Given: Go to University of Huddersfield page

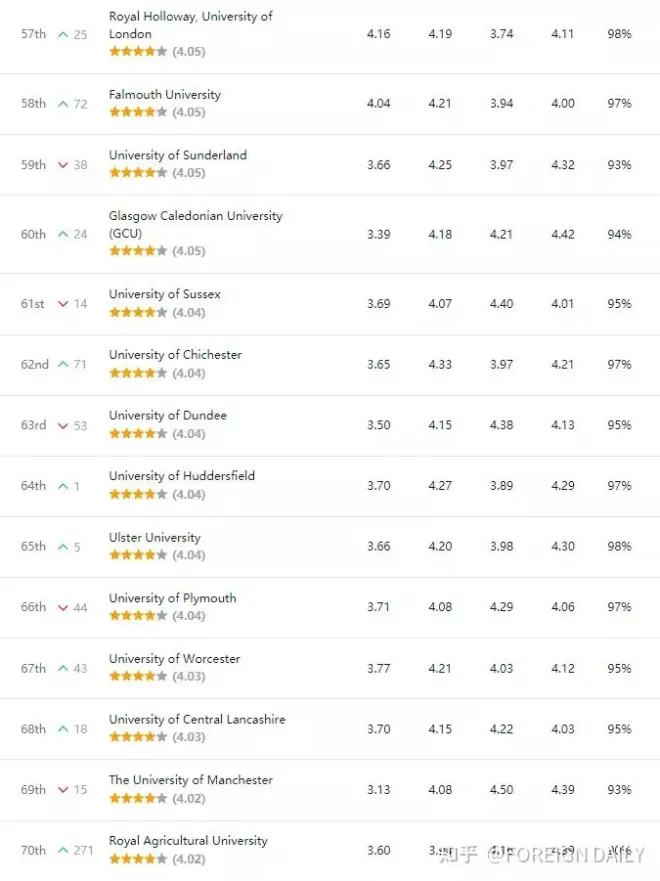Looking at the screenshot, I should [181, 475].
